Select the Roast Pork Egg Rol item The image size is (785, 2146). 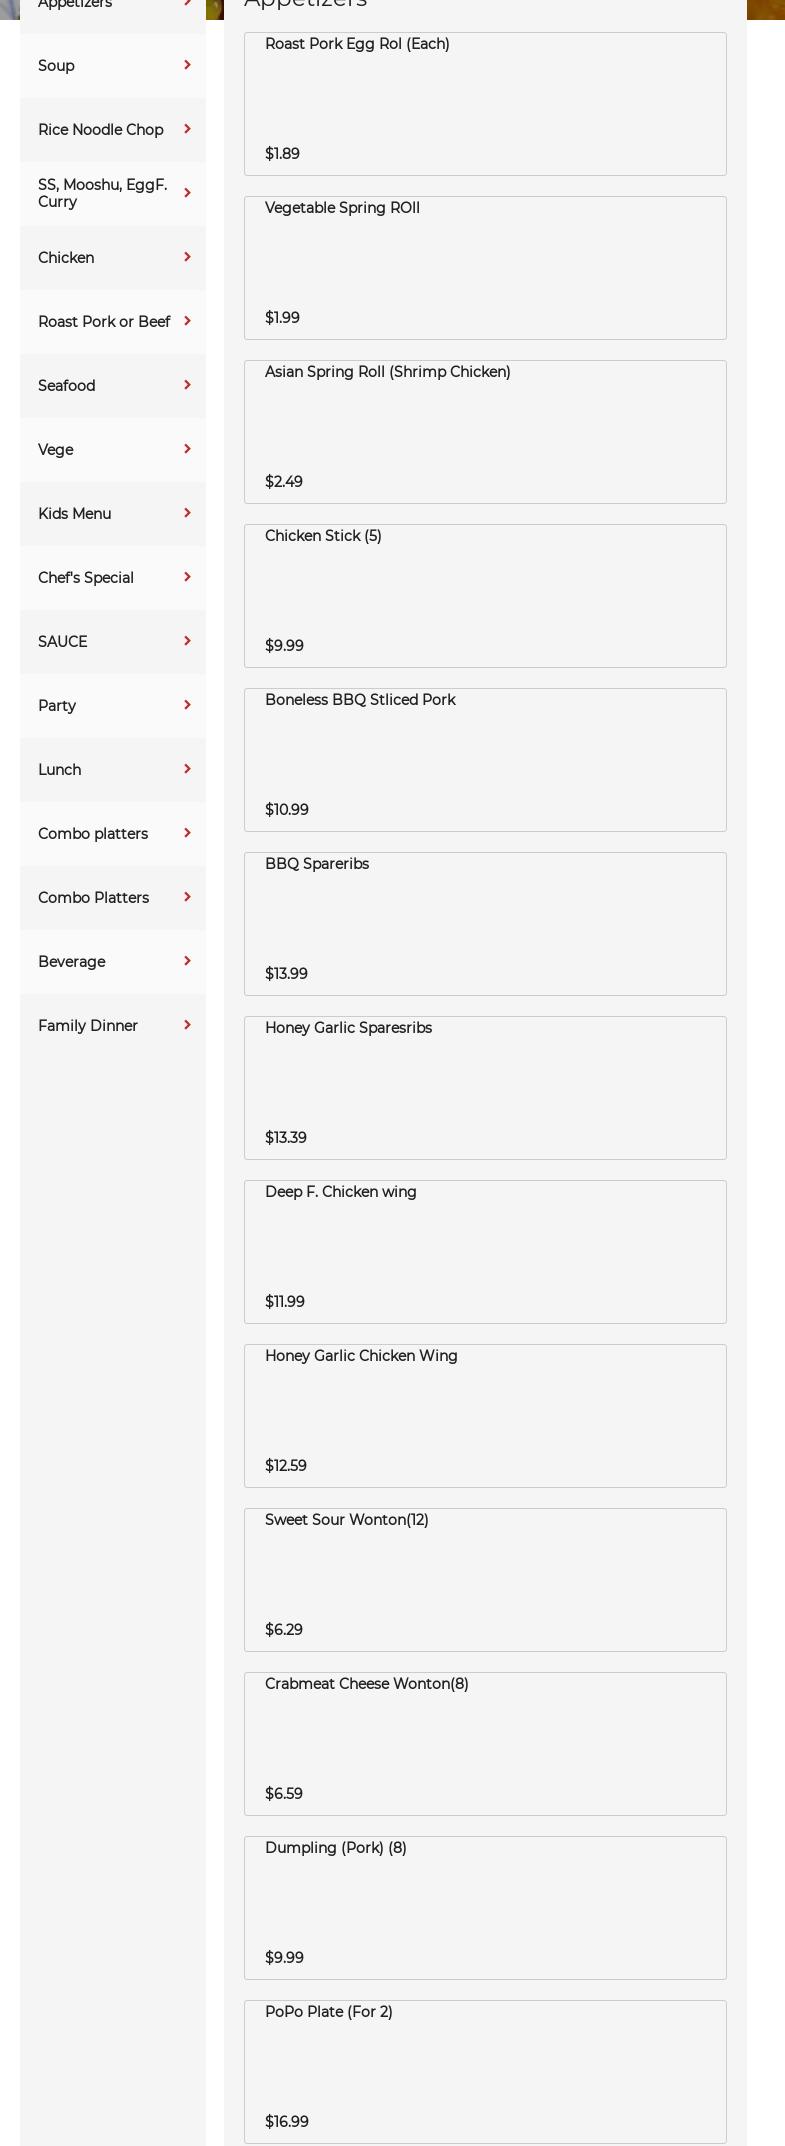point(485,104)
